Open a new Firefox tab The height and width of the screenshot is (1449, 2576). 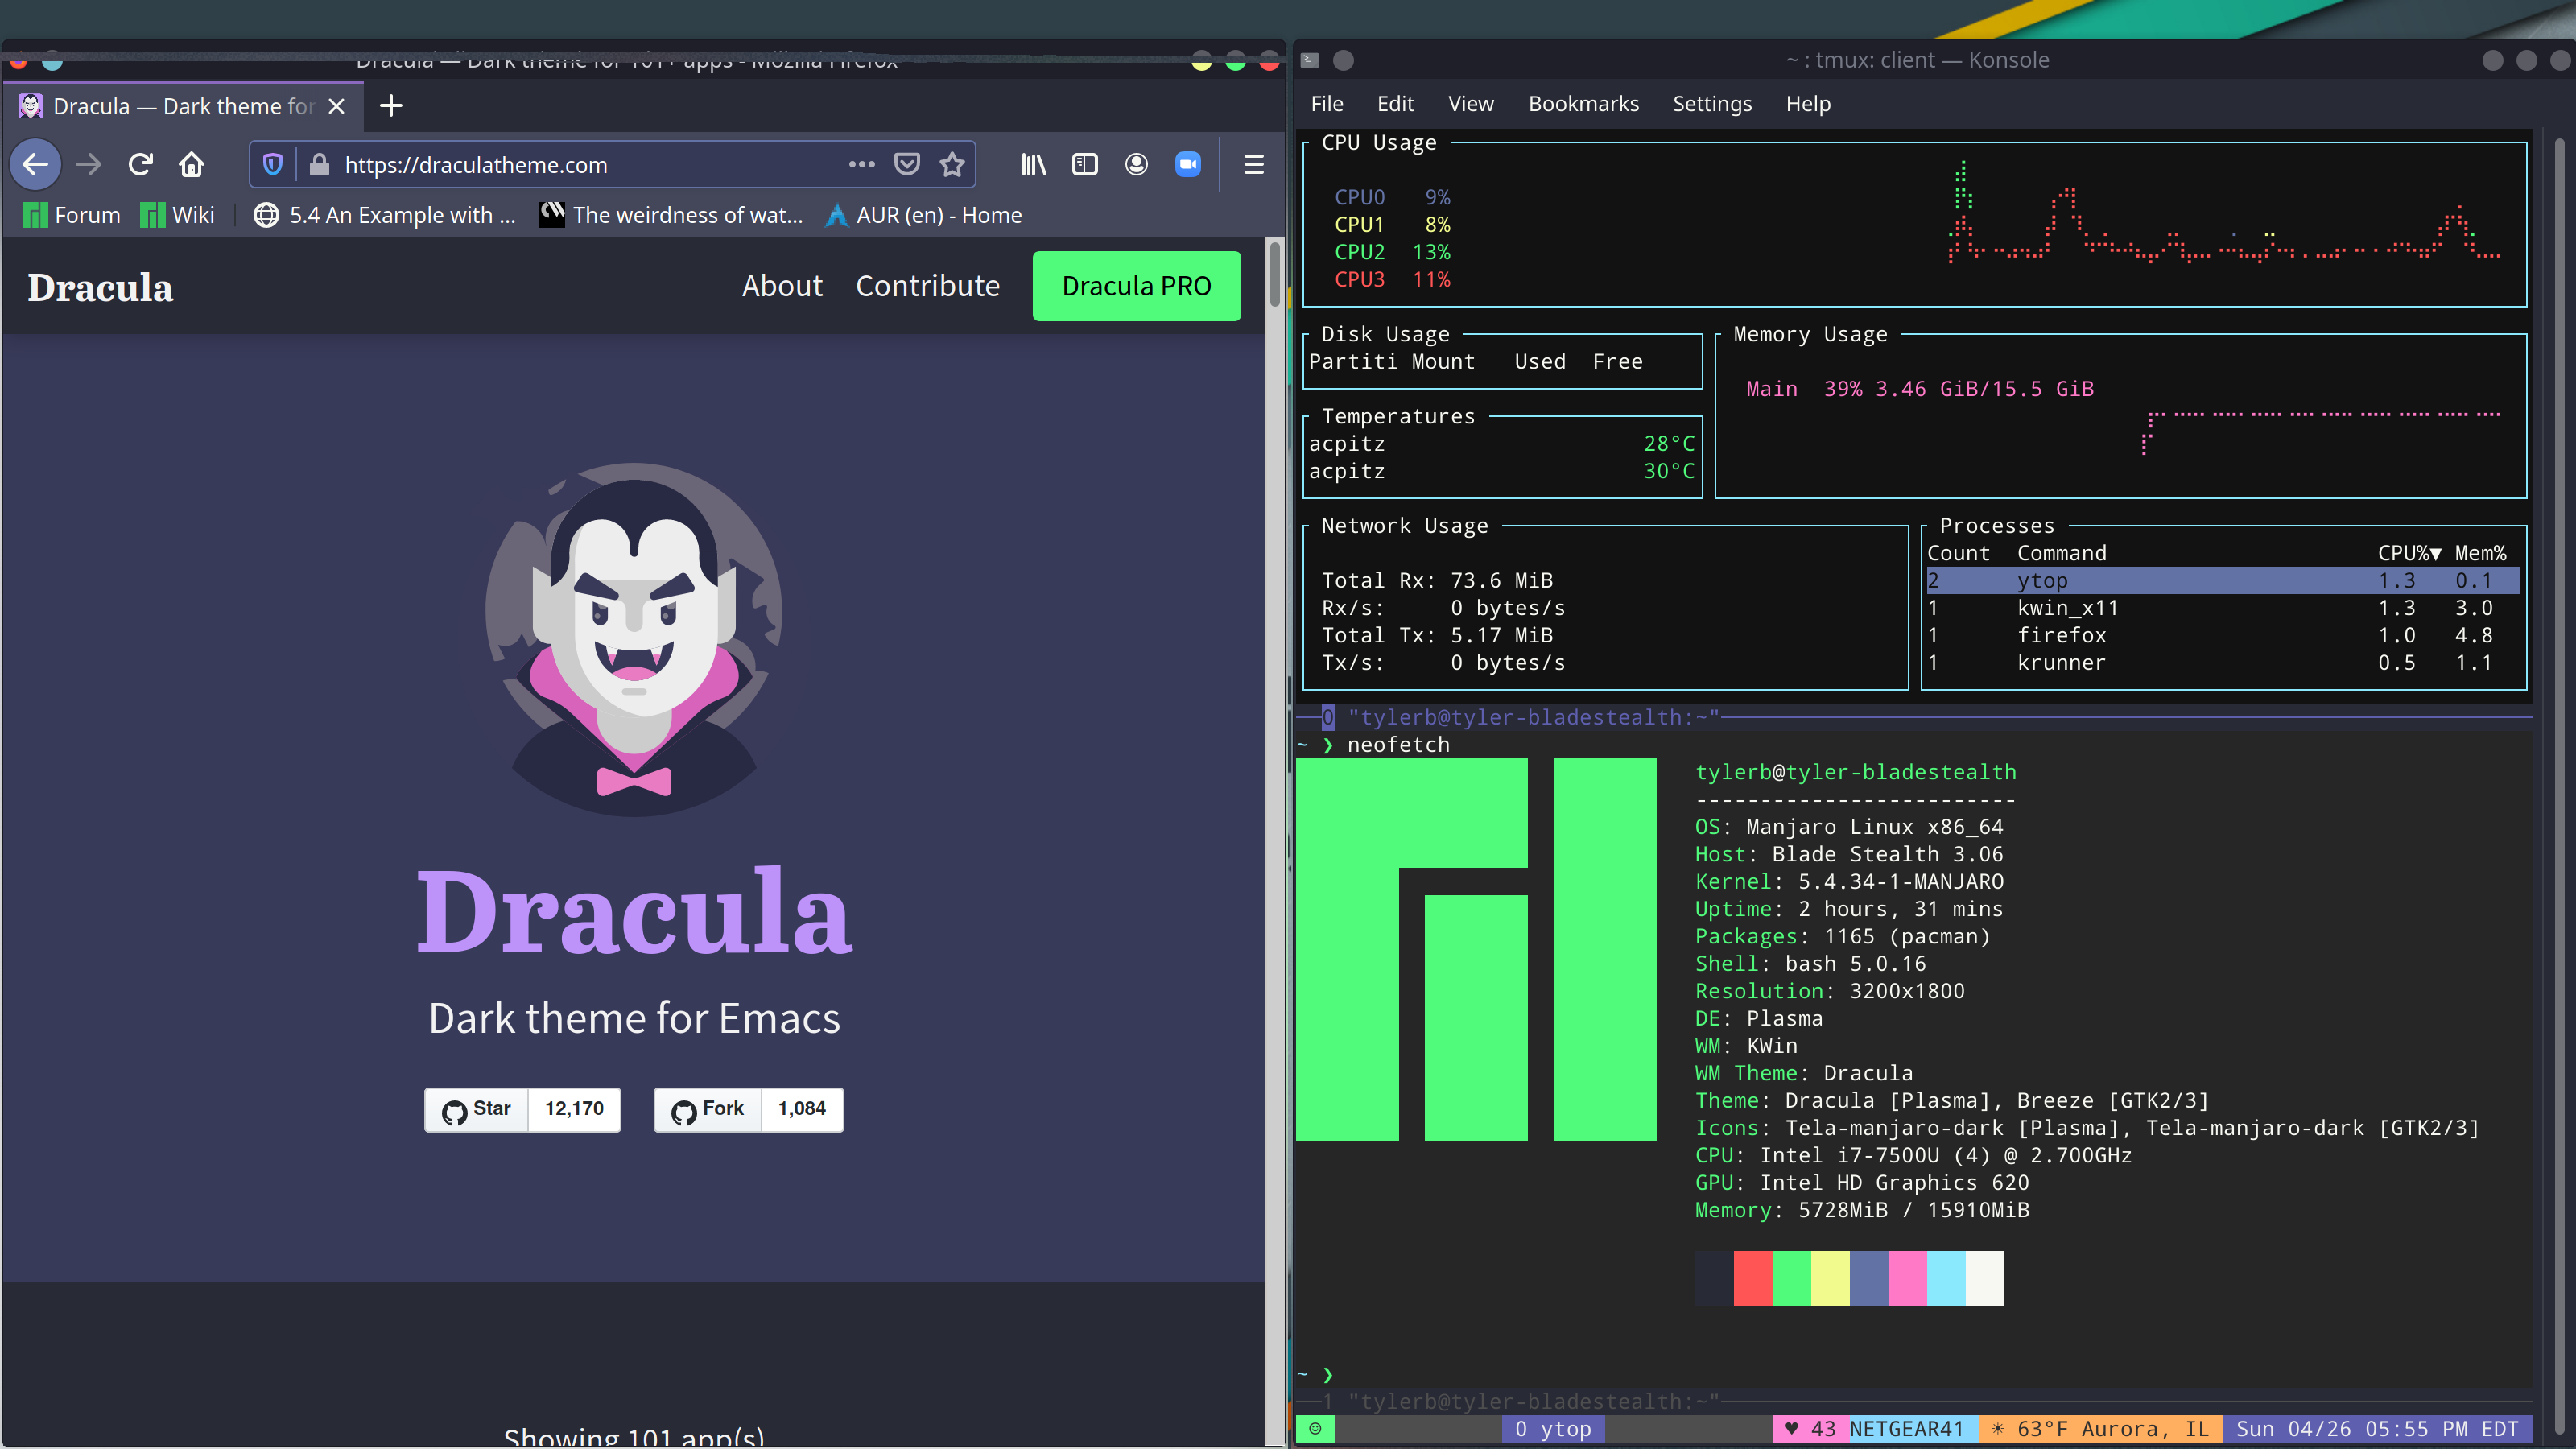click(x=391, y=106)
